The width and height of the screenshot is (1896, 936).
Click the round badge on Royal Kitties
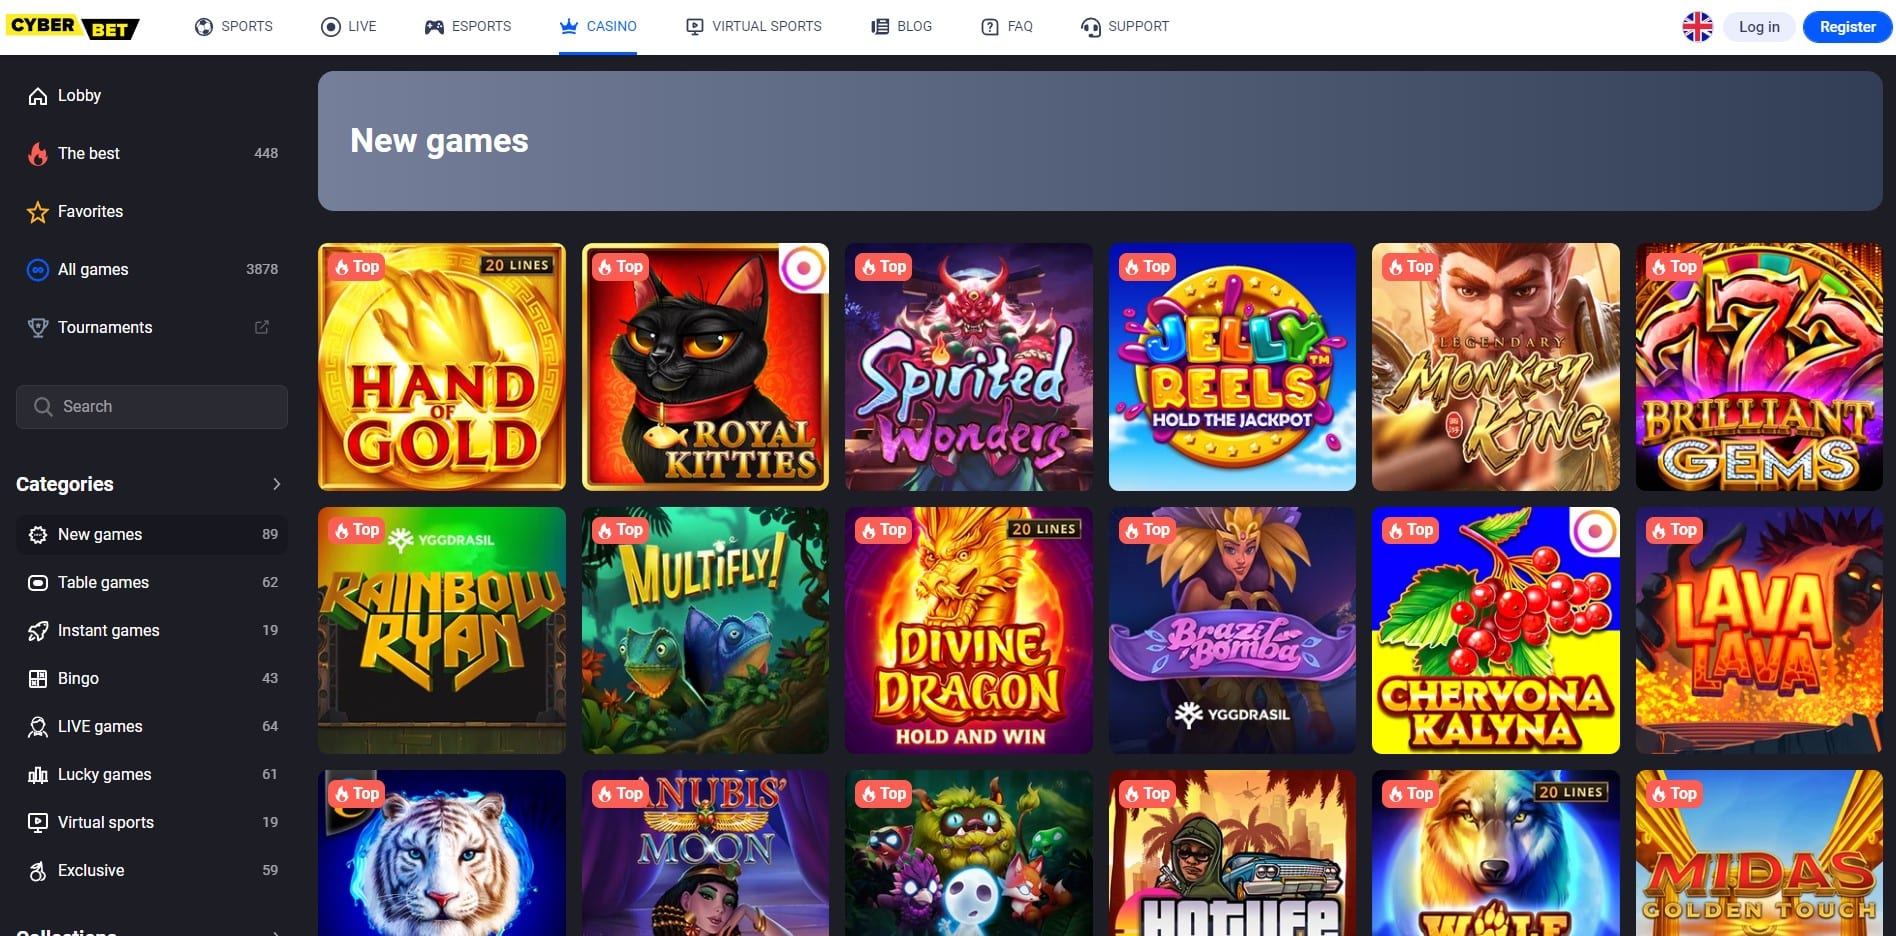(802, 268)
